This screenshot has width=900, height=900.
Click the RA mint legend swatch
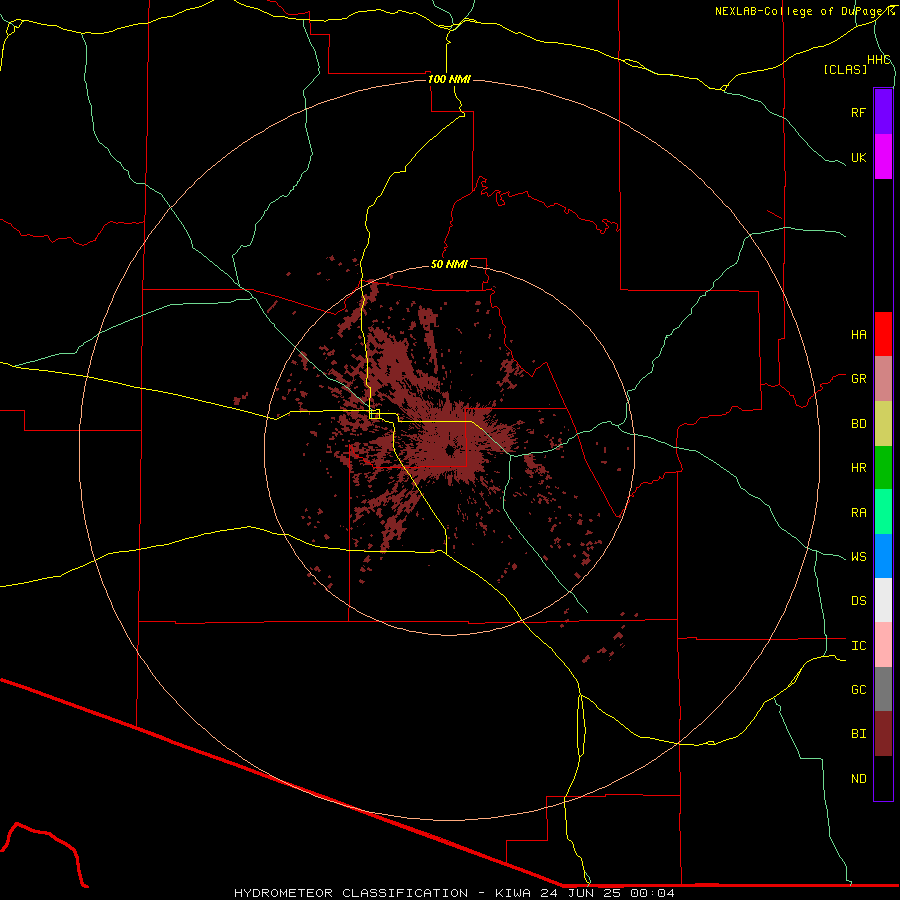pos(883,512)
